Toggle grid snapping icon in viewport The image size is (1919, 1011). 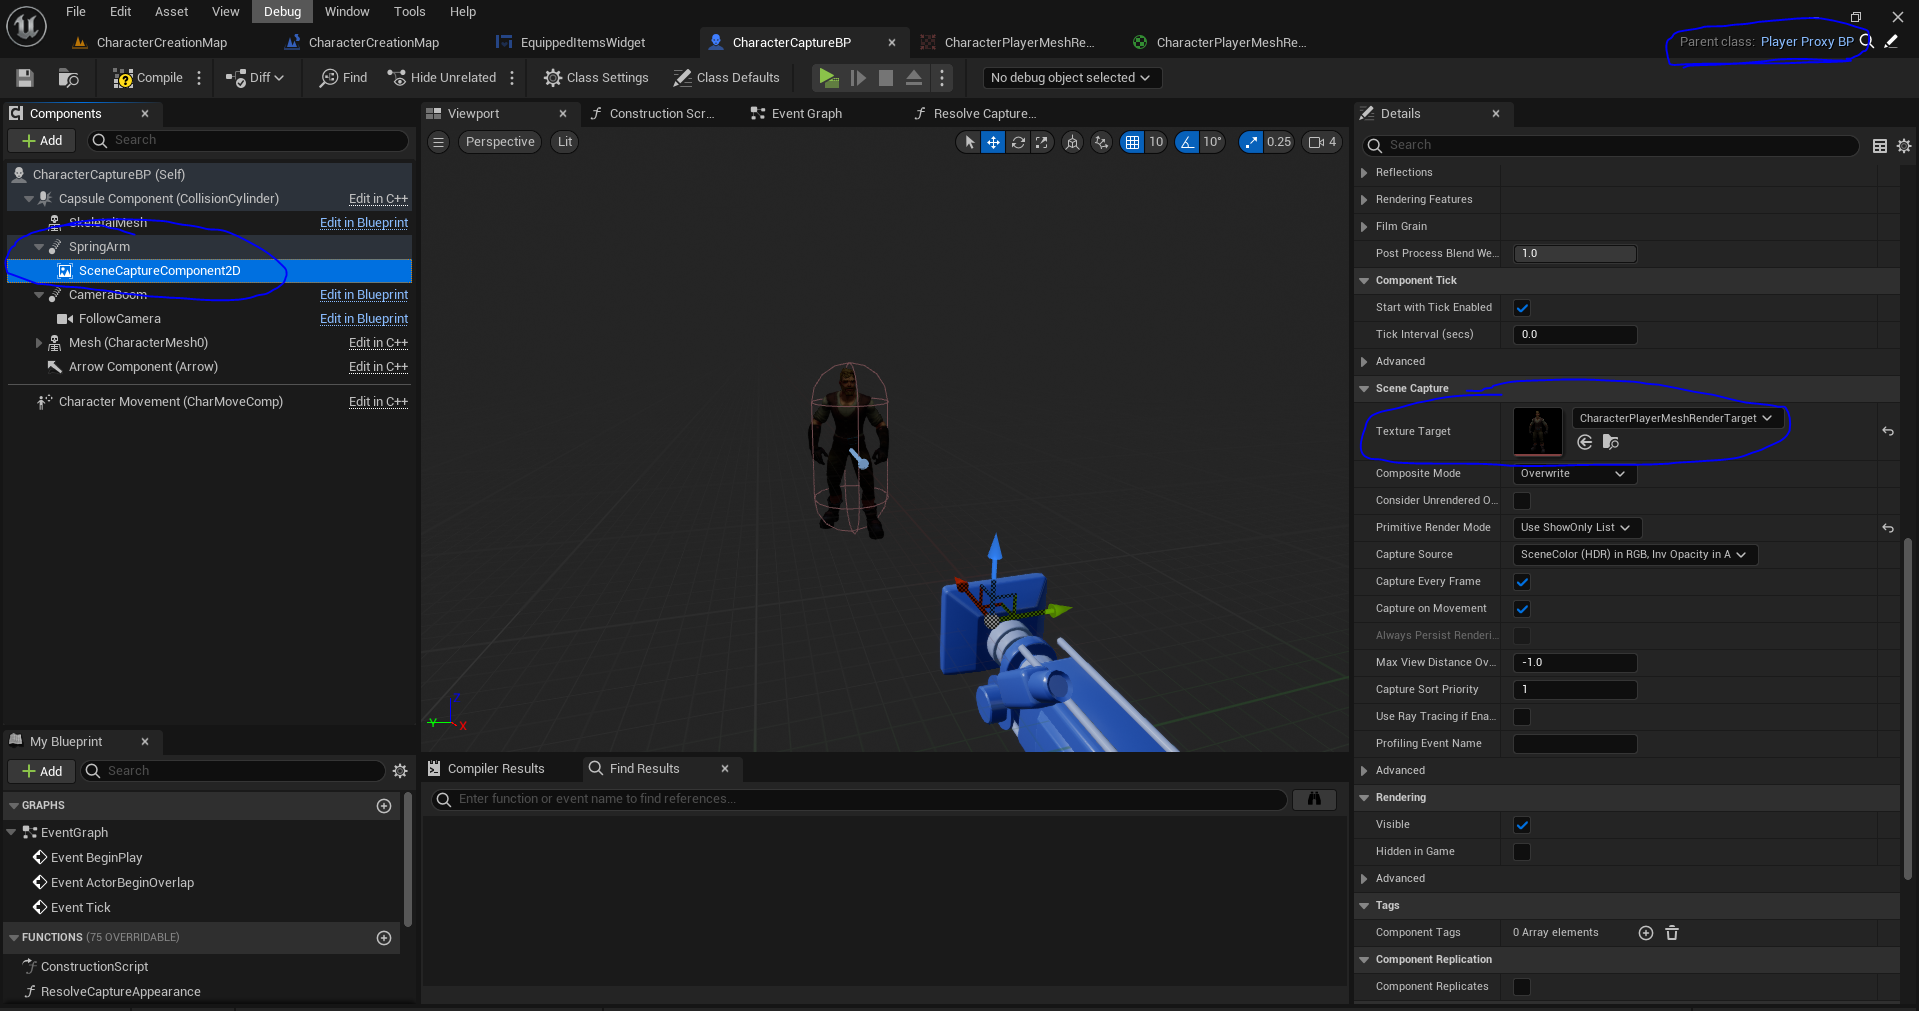coord(1132,142)
